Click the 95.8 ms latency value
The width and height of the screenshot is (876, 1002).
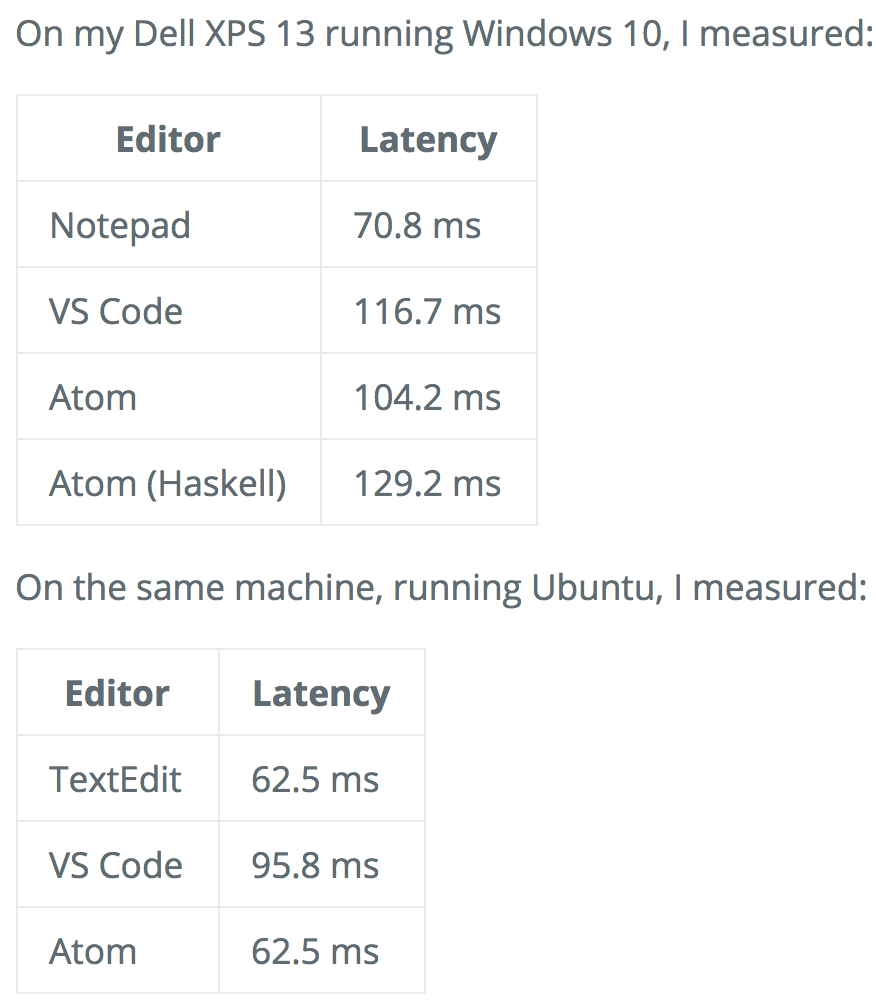click(x=315, y=865)
